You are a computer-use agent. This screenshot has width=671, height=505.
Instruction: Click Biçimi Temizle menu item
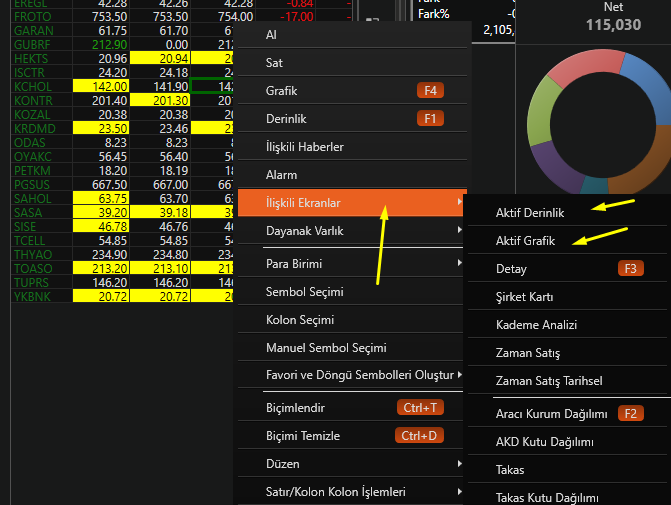click(x=302, y=436)
